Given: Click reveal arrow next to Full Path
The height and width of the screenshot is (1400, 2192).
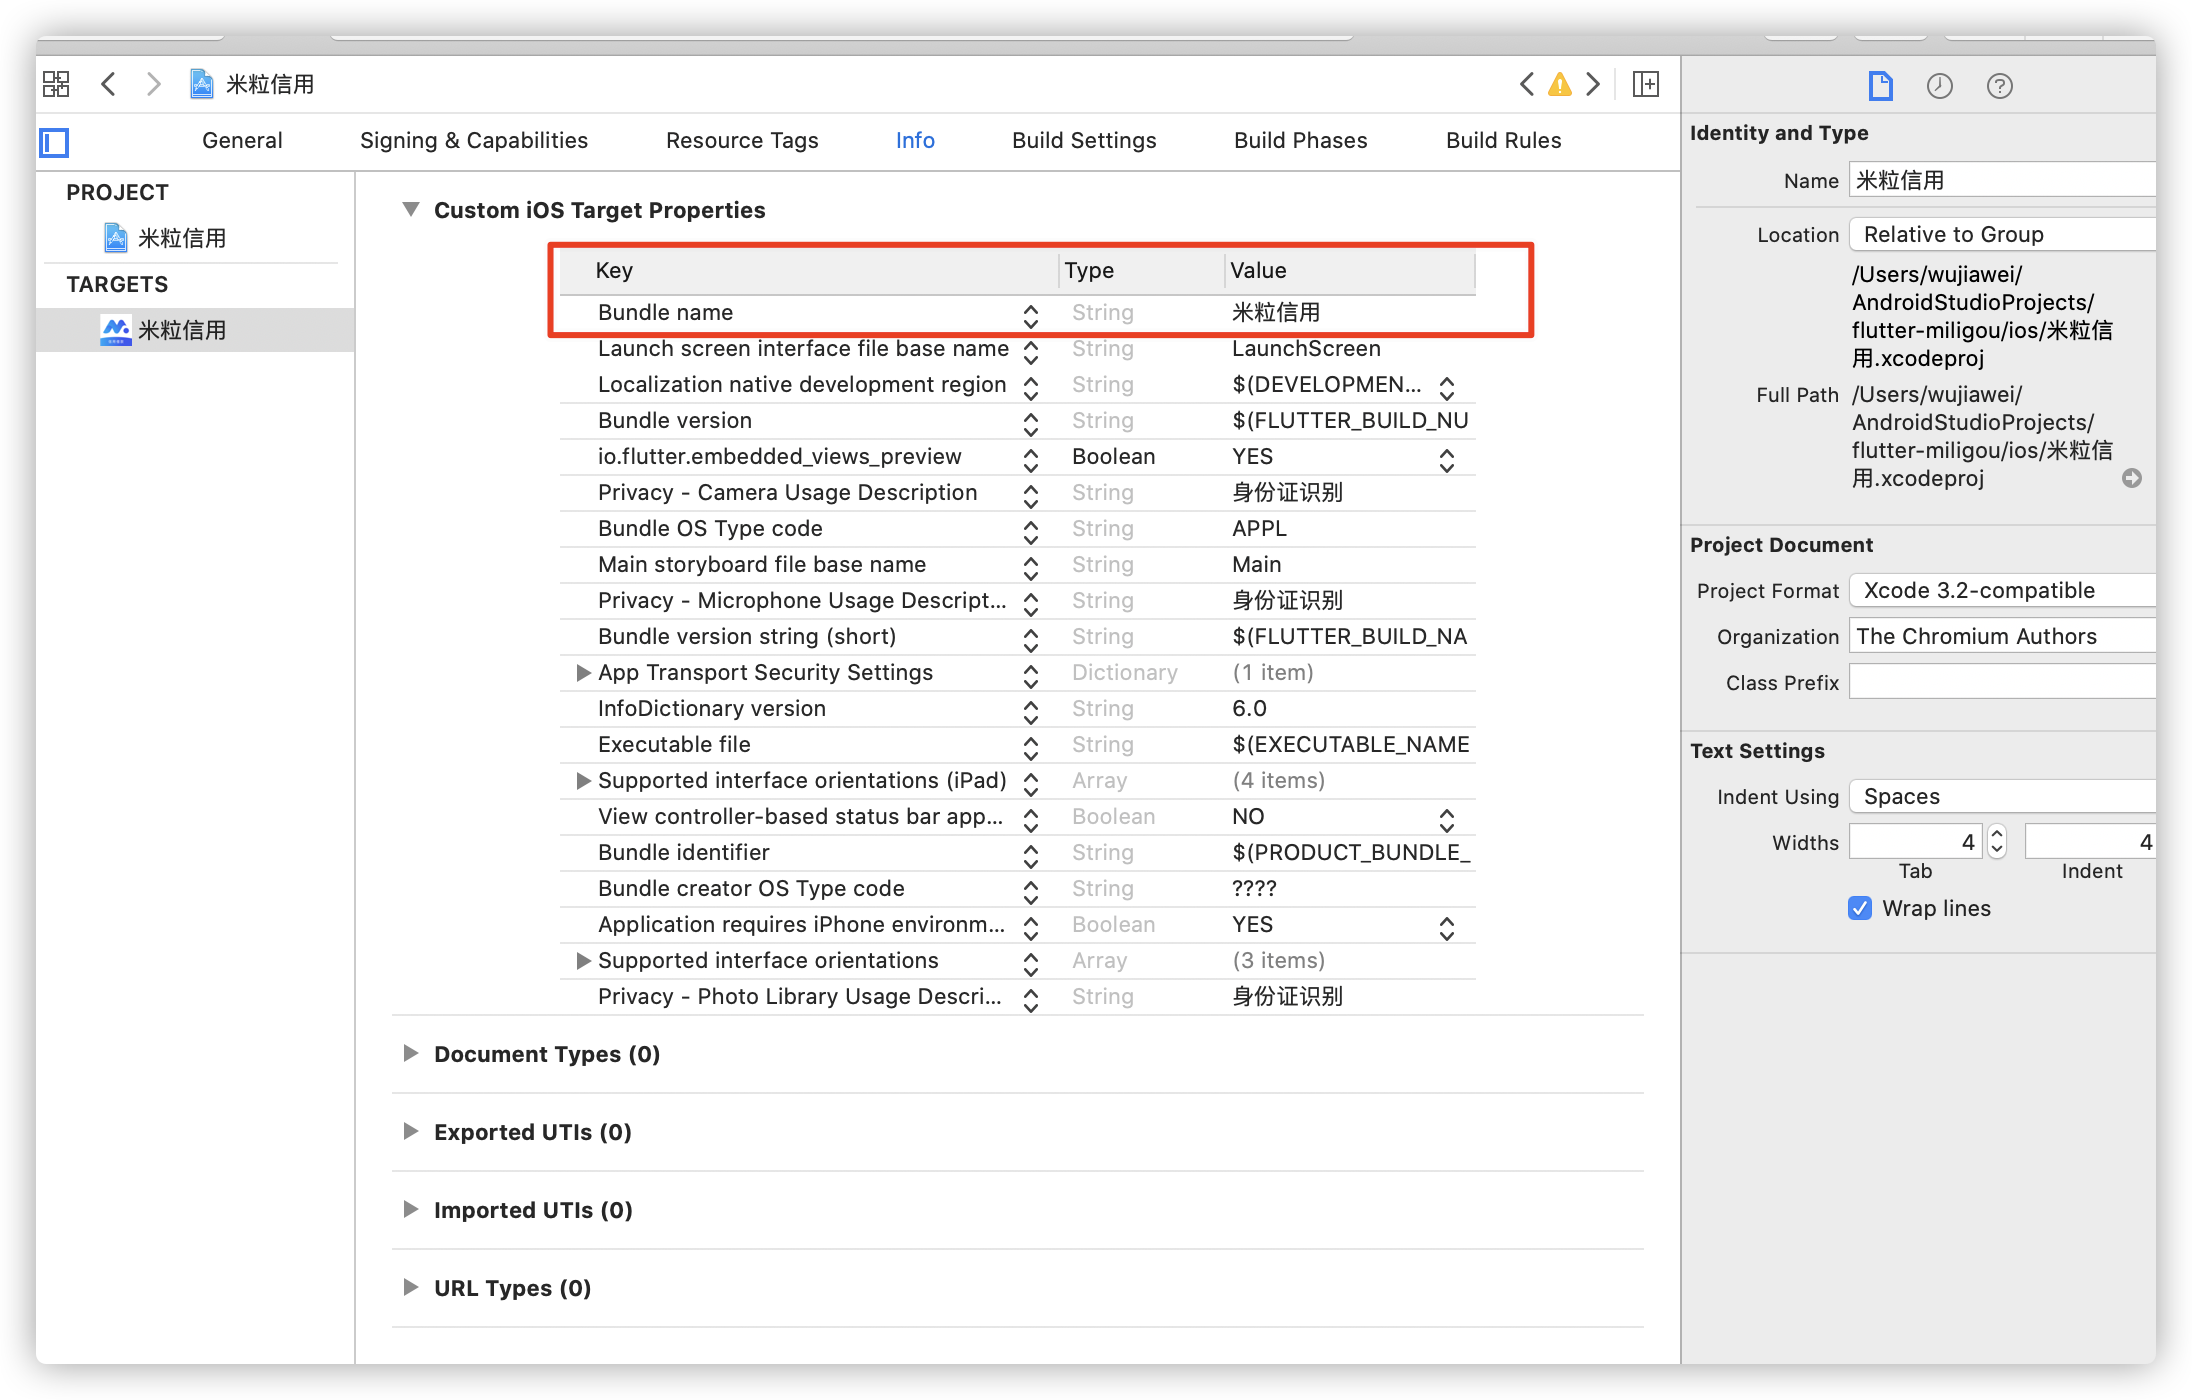Looking at the screenshot, I should coord(2131,478).
